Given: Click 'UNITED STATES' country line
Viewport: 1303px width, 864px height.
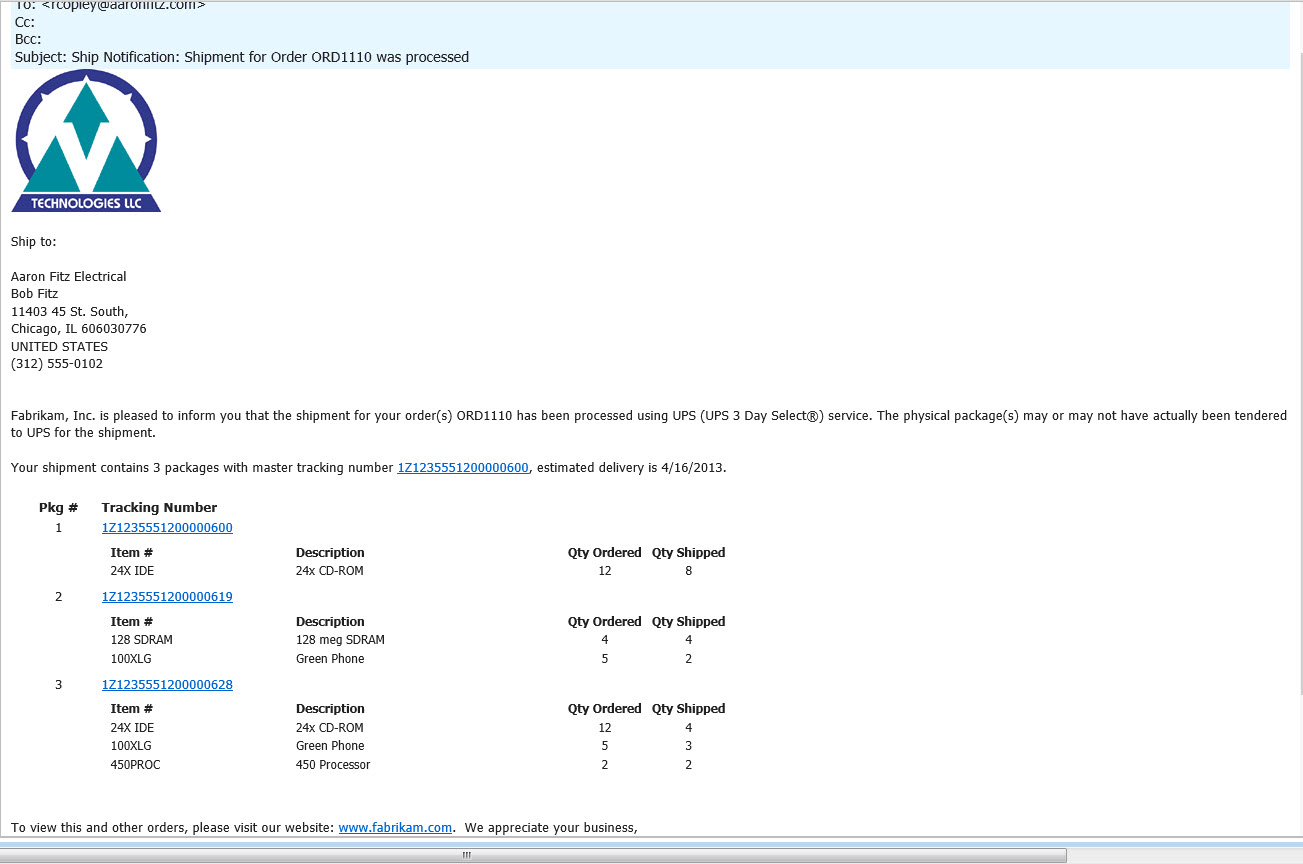Looking at the screenshot, I should click(x=59, y=347).
